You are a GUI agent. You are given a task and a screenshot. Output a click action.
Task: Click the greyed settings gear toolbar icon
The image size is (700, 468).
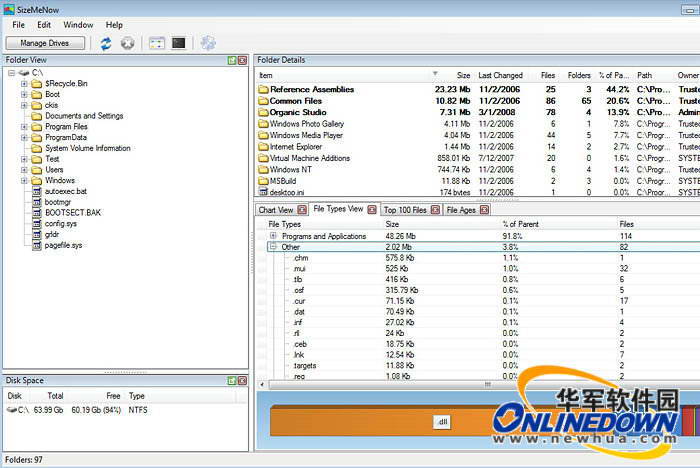point(208,43)
